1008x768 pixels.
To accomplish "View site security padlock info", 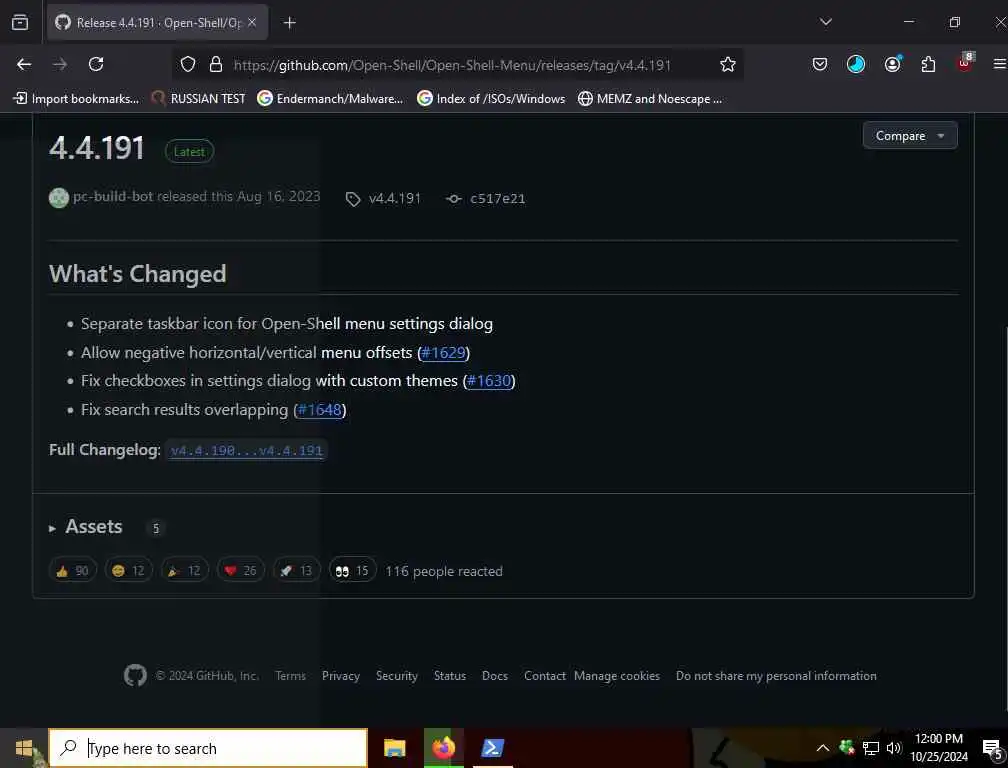I will 216,64.
